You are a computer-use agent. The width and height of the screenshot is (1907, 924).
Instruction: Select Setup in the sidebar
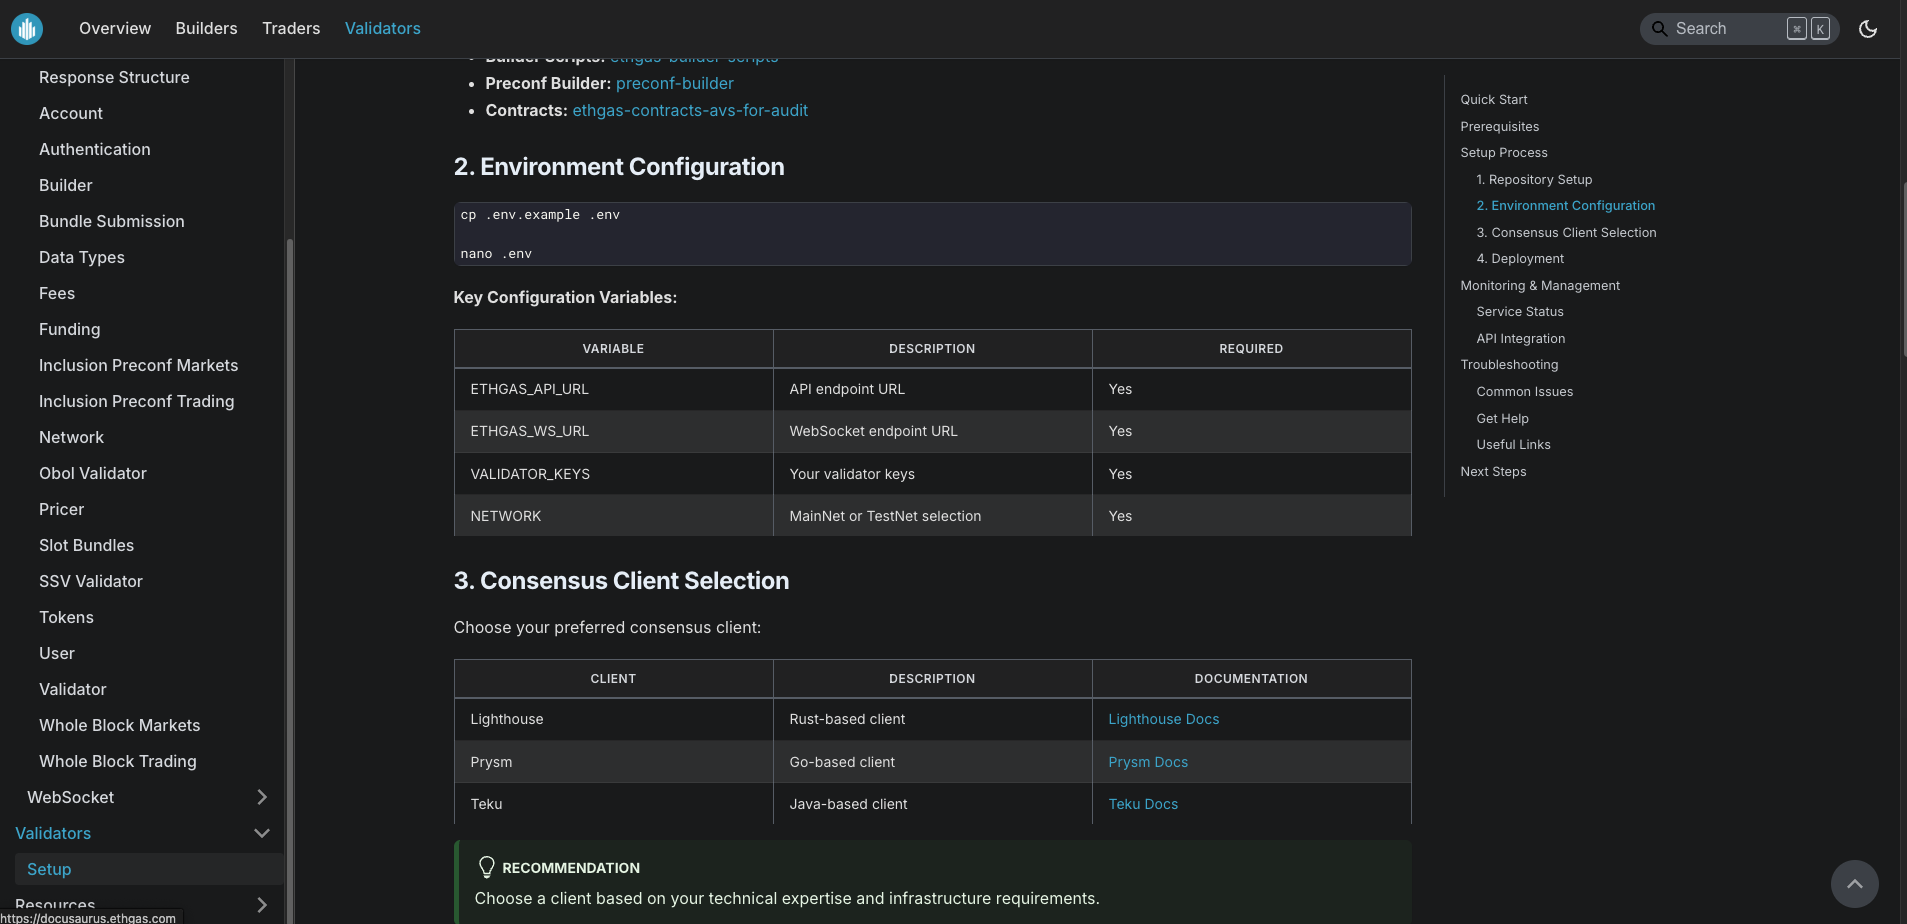pyautogui.click(x=49, y=869)
